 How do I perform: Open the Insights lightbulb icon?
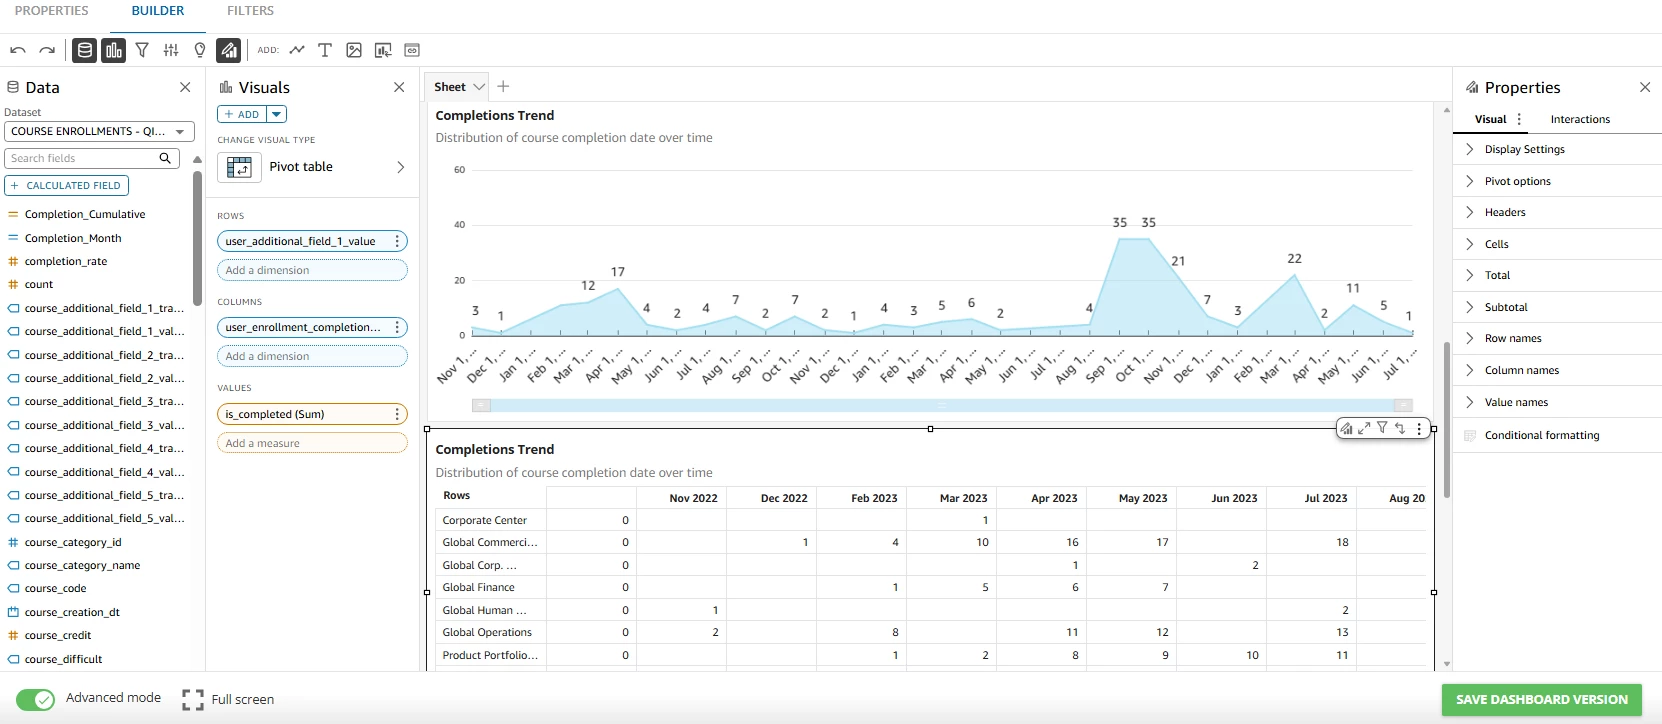click(x=200, y=50)
